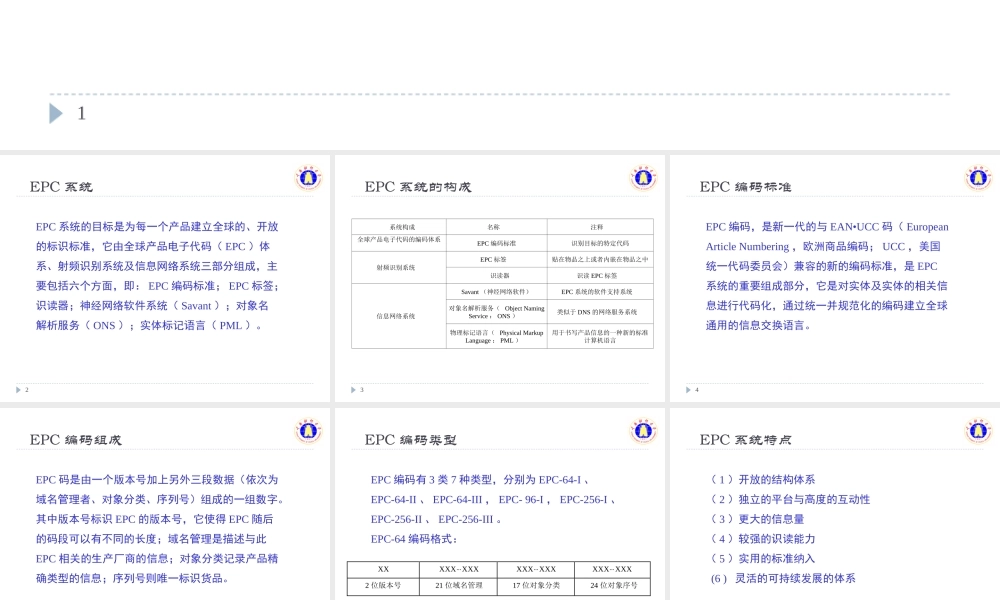Select the EPC 系统 slide thumbnail
The width and height of the screenshot is (1000, 600).
[x=165, y=275]
